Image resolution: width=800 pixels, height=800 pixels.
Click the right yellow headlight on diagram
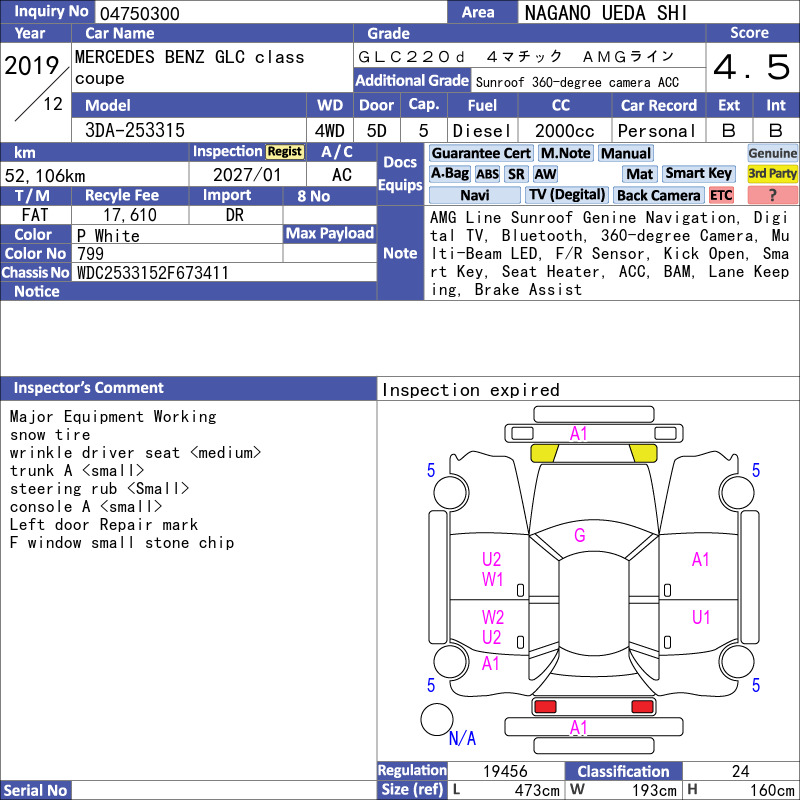click(x=643, y=453)
